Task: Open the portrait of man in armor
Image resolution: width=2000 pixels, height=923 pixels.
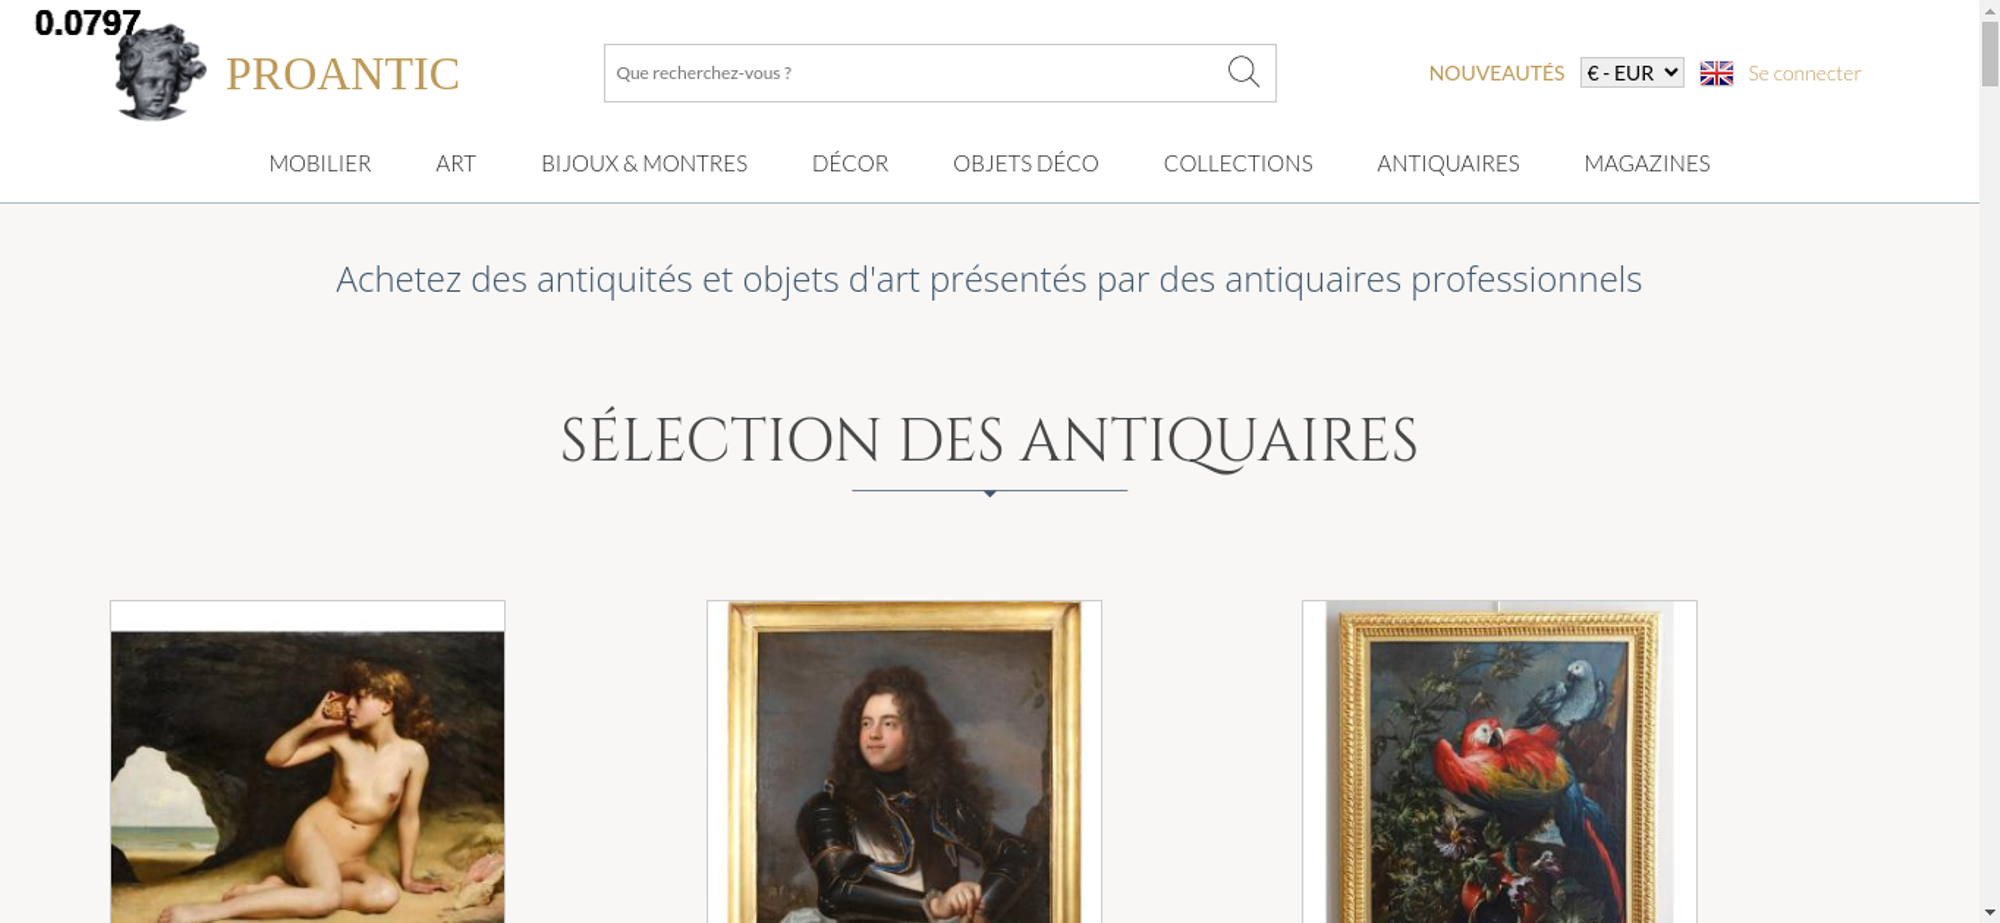Action: pos(904,762)
